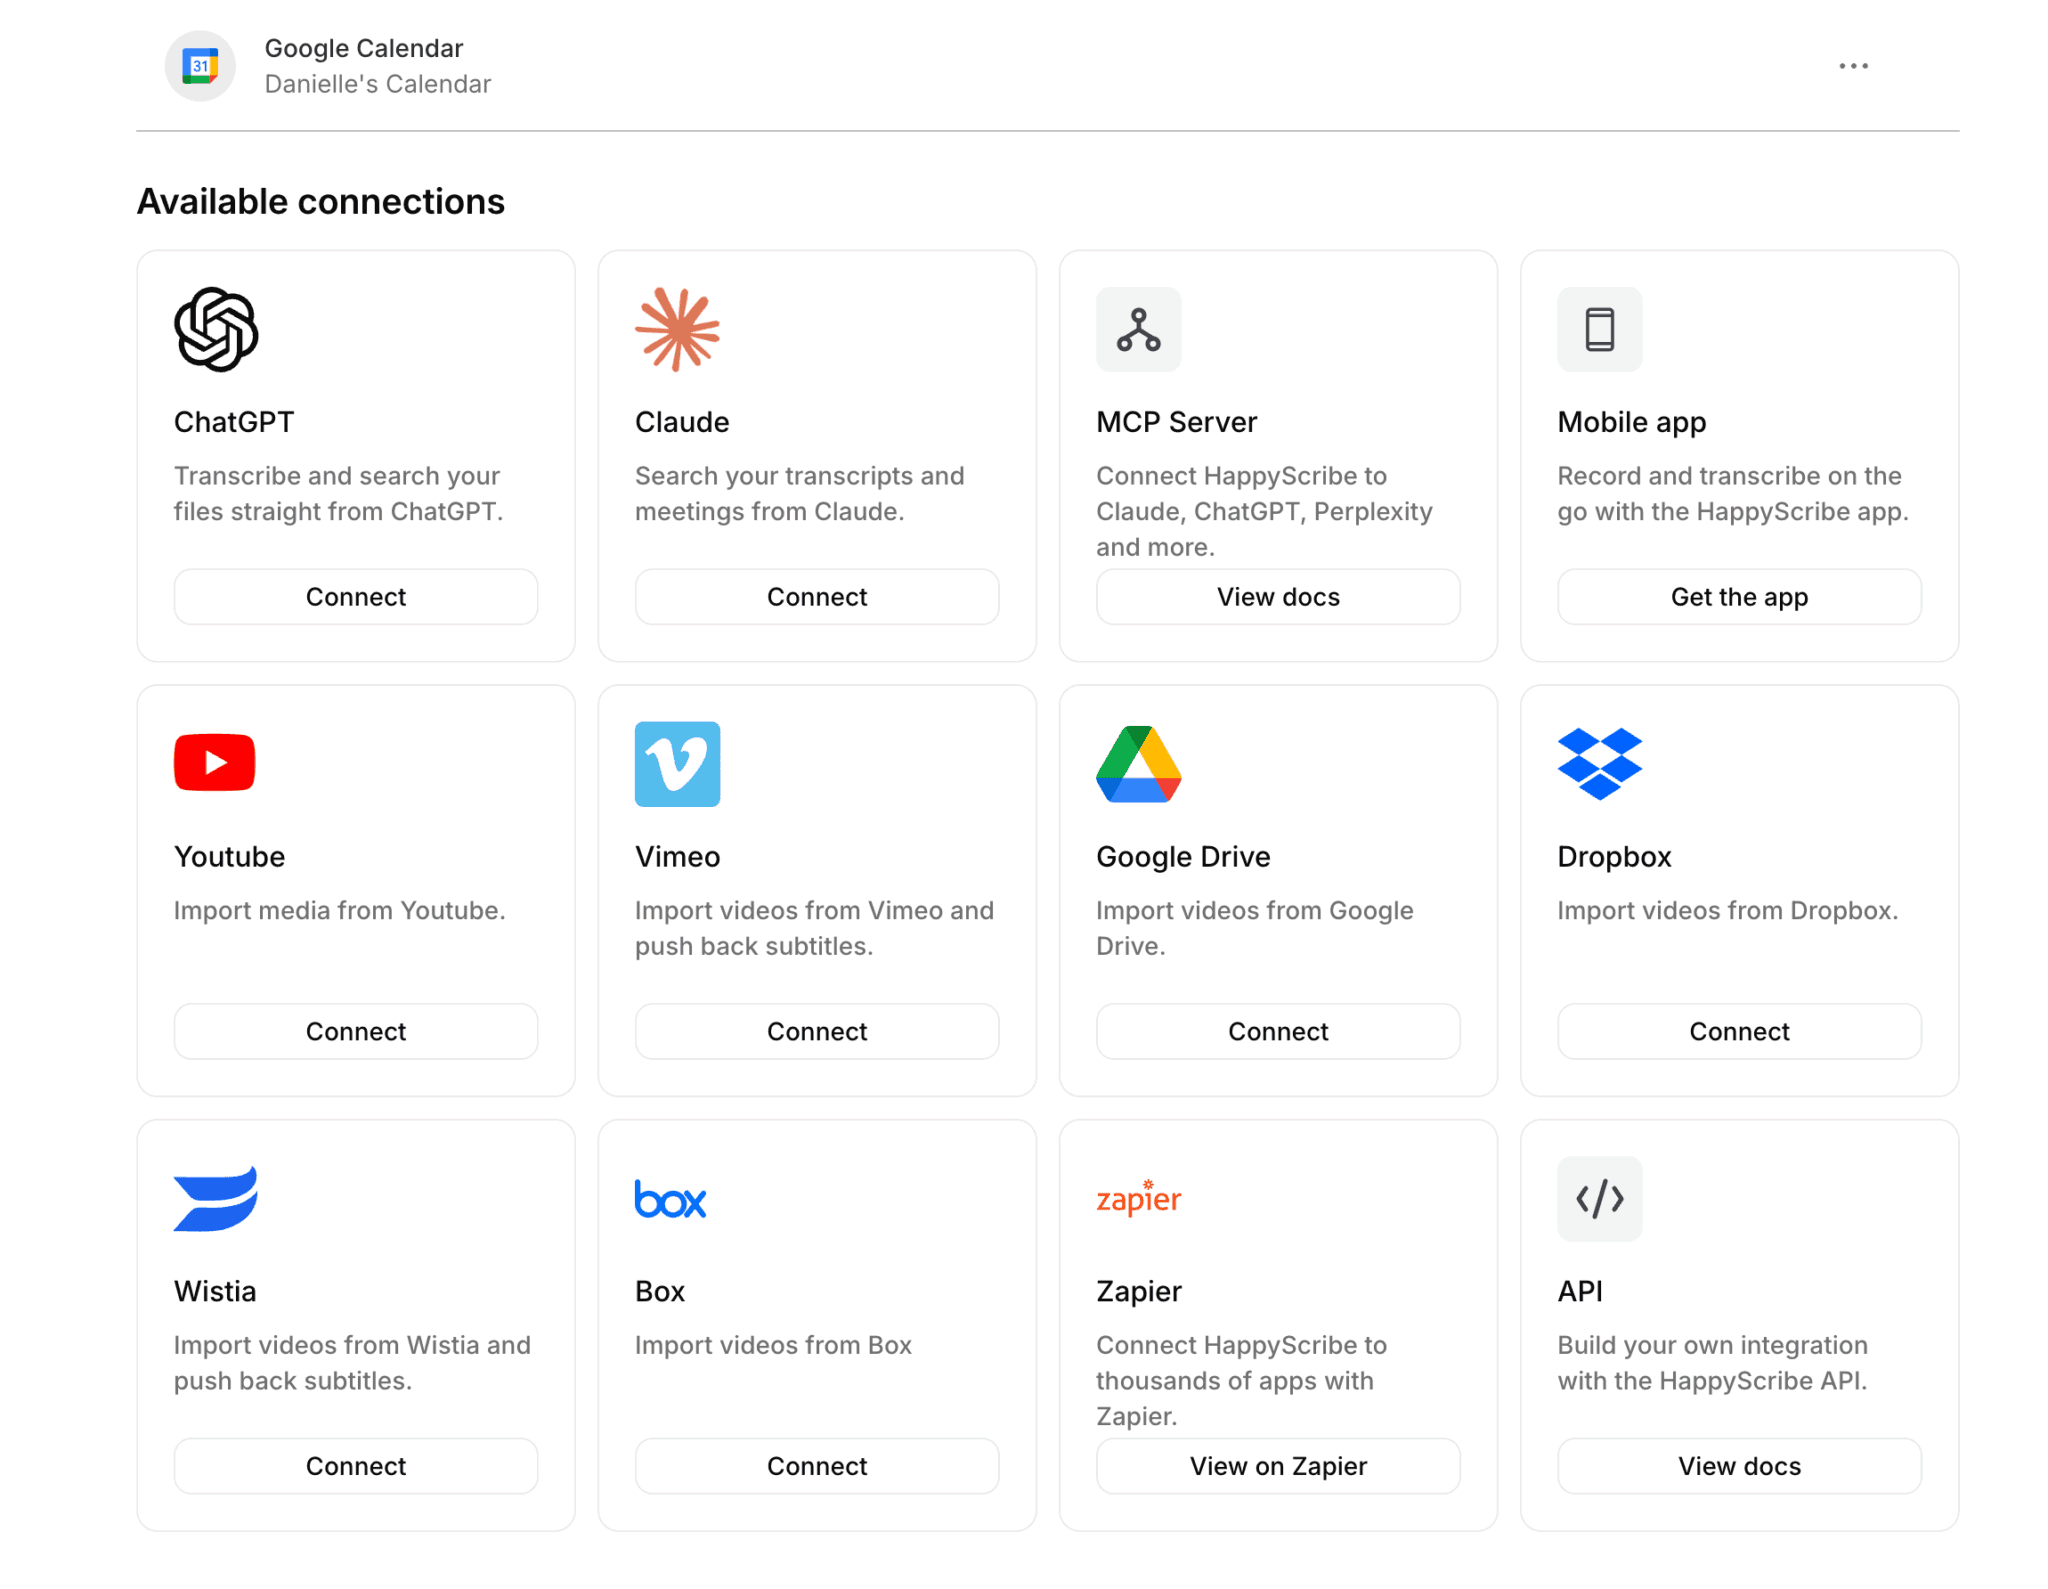Click "Import videos from Google Drive." description

(1254, 928)
